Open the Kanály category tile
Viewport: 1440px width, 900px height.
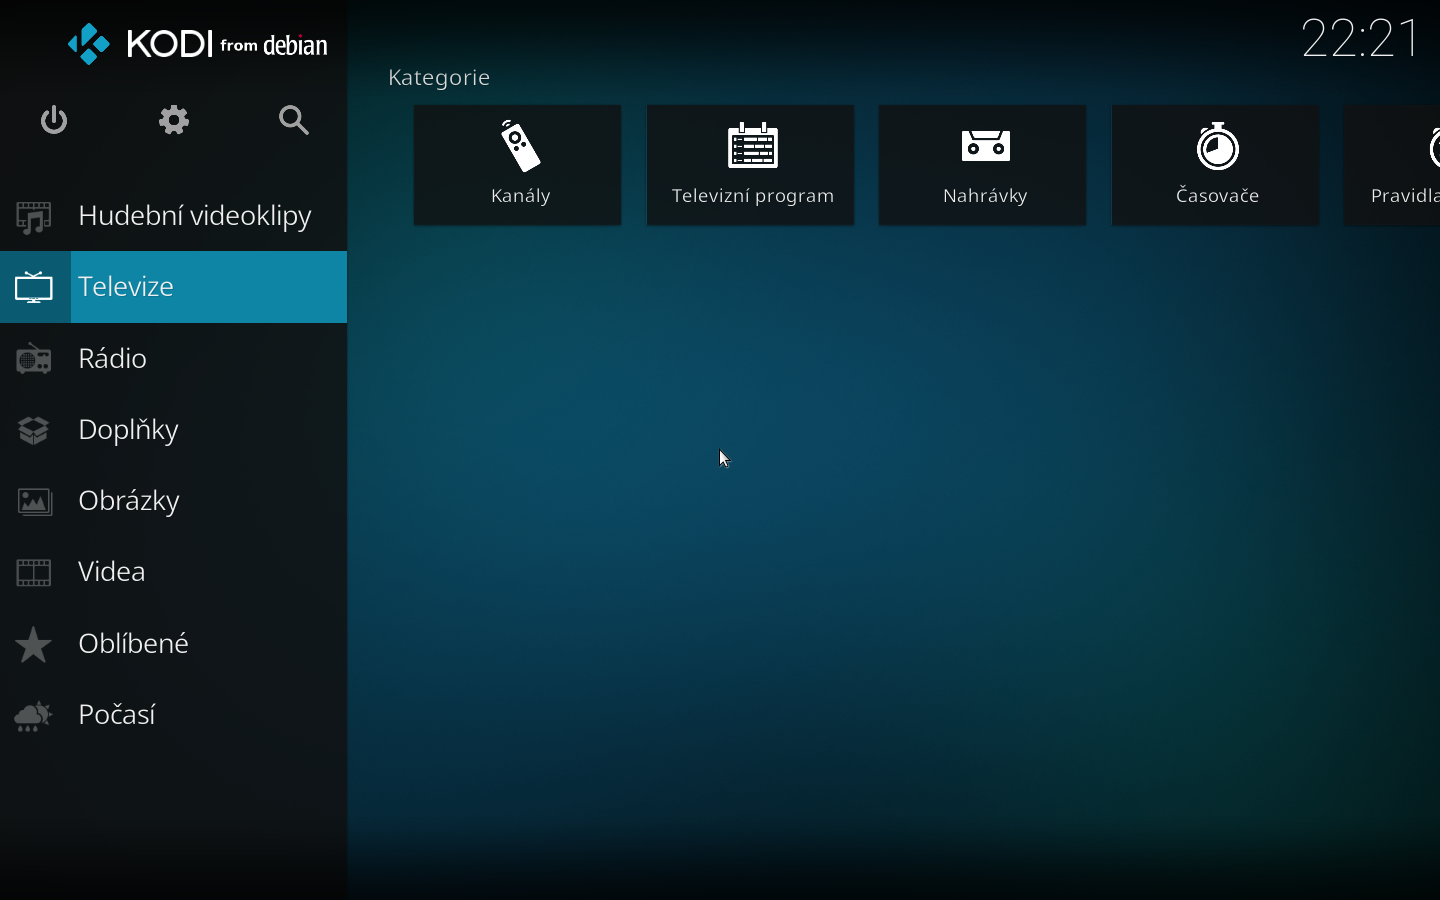tap(517, 165)
